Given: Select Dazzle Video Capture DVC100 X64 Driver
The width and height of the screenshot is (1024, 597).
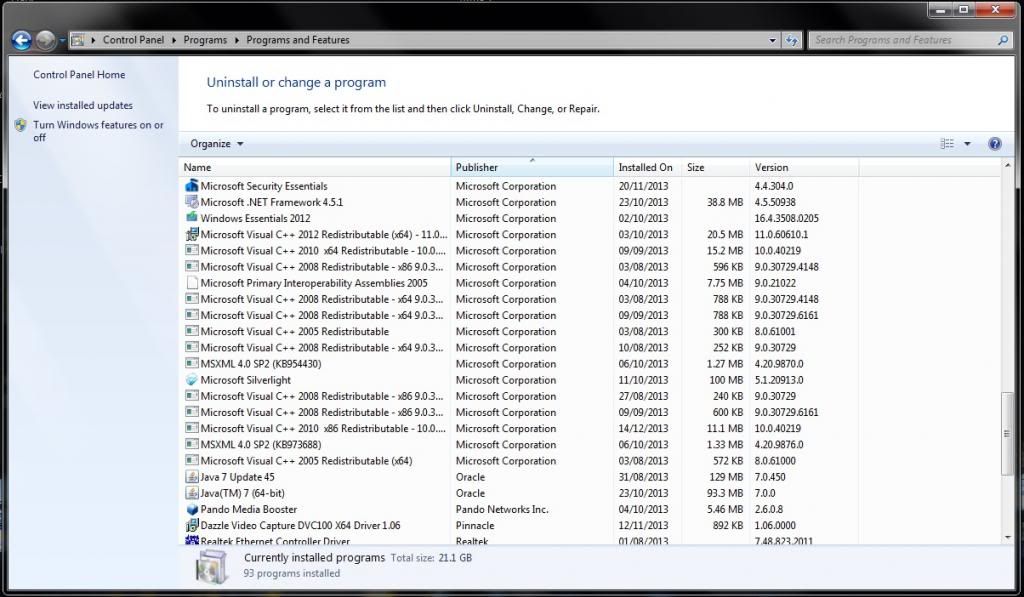Looking at the screenshot, I should click(x=300, y=525).
